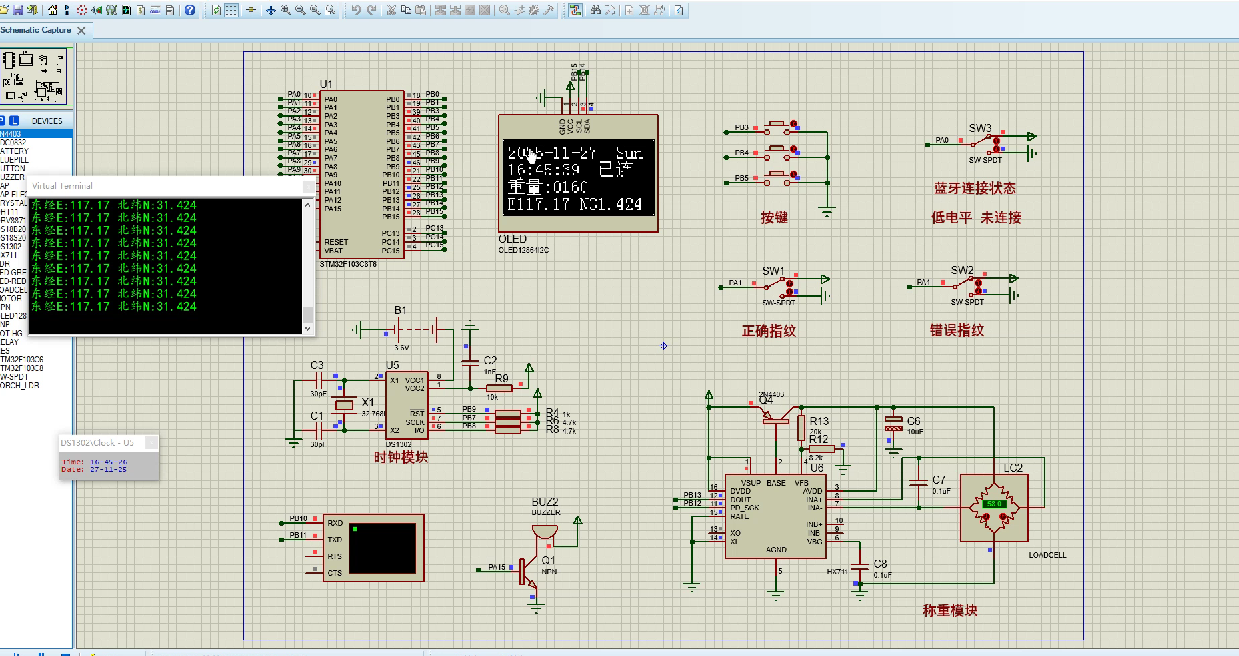Click the Copy toolbar icon

(405, 8)
